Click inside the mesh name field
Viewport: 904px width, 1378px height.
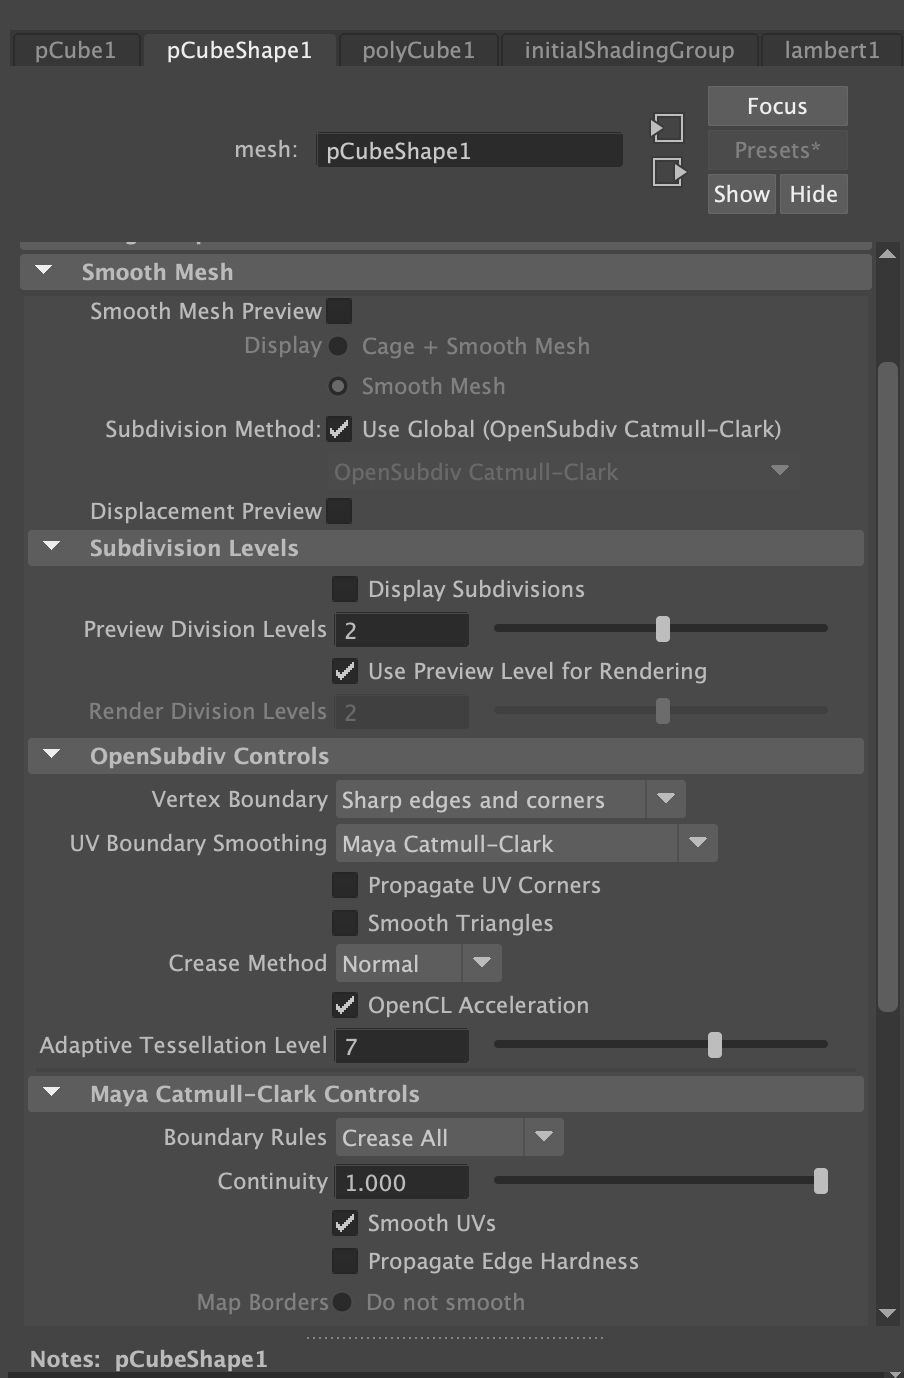pos(469,149)
